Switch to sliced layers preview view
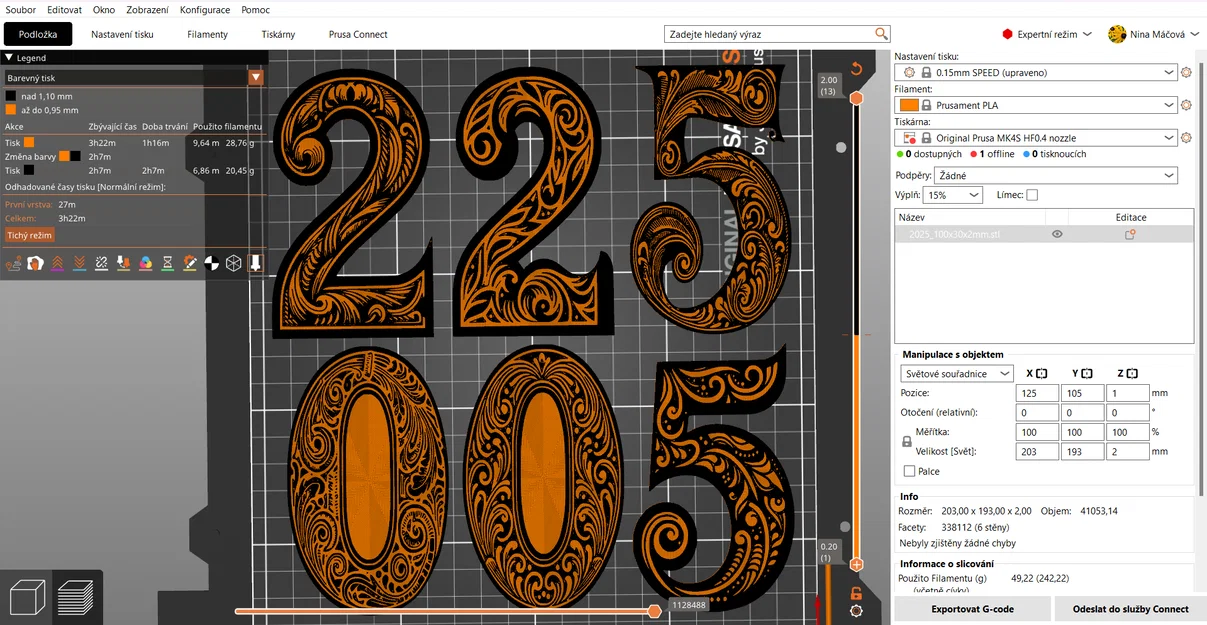This screenshot has width=1207, height=625. click(75, 597)
